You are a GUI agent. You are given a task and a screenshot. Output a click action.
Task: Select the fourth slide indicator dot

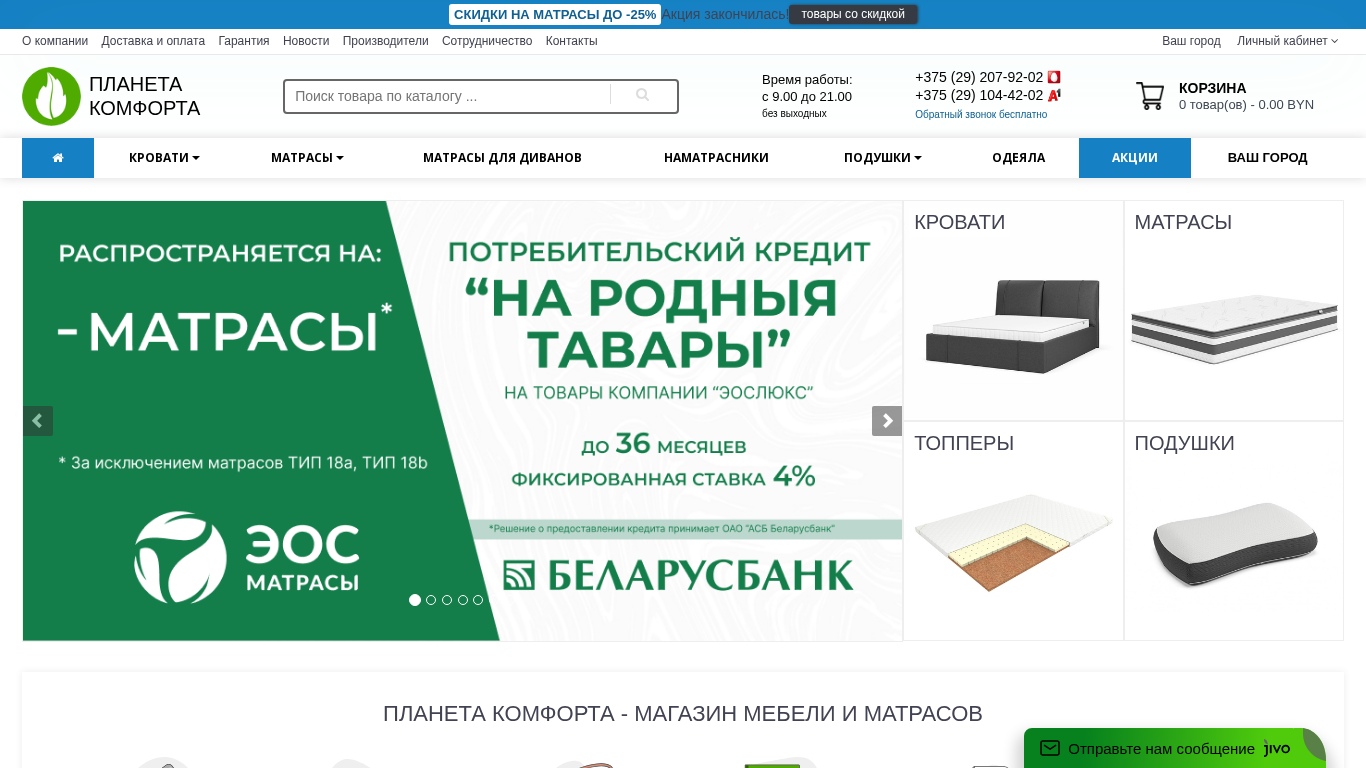463,600
